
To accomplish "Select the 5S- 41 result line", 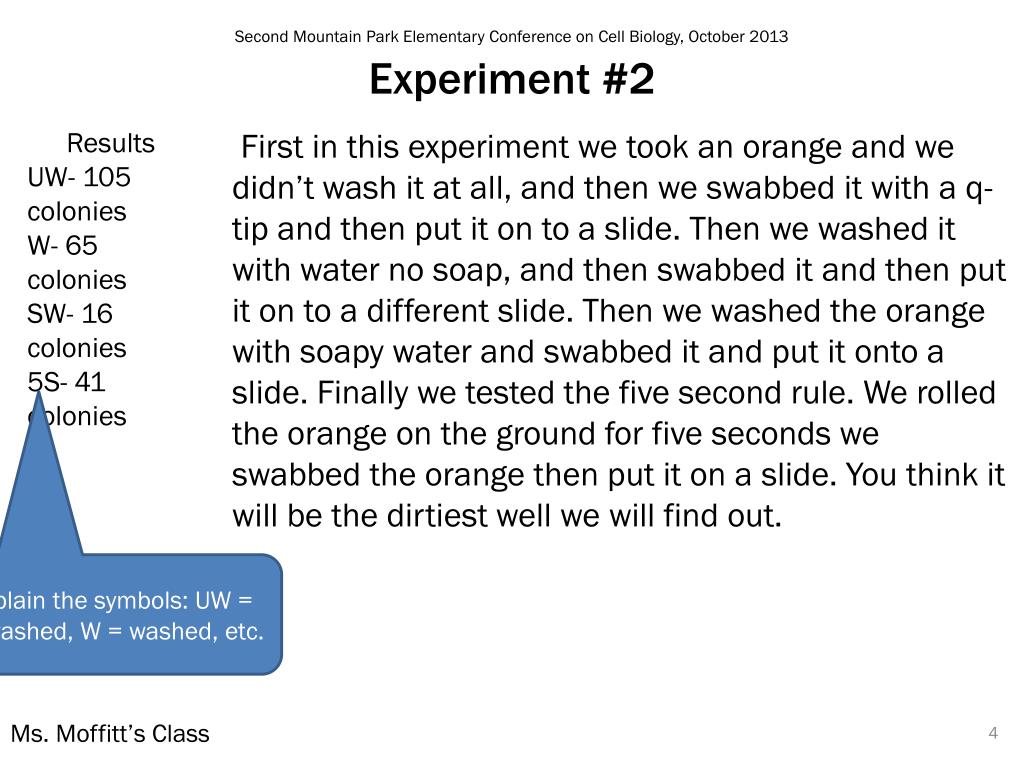I will click(66, 382).
